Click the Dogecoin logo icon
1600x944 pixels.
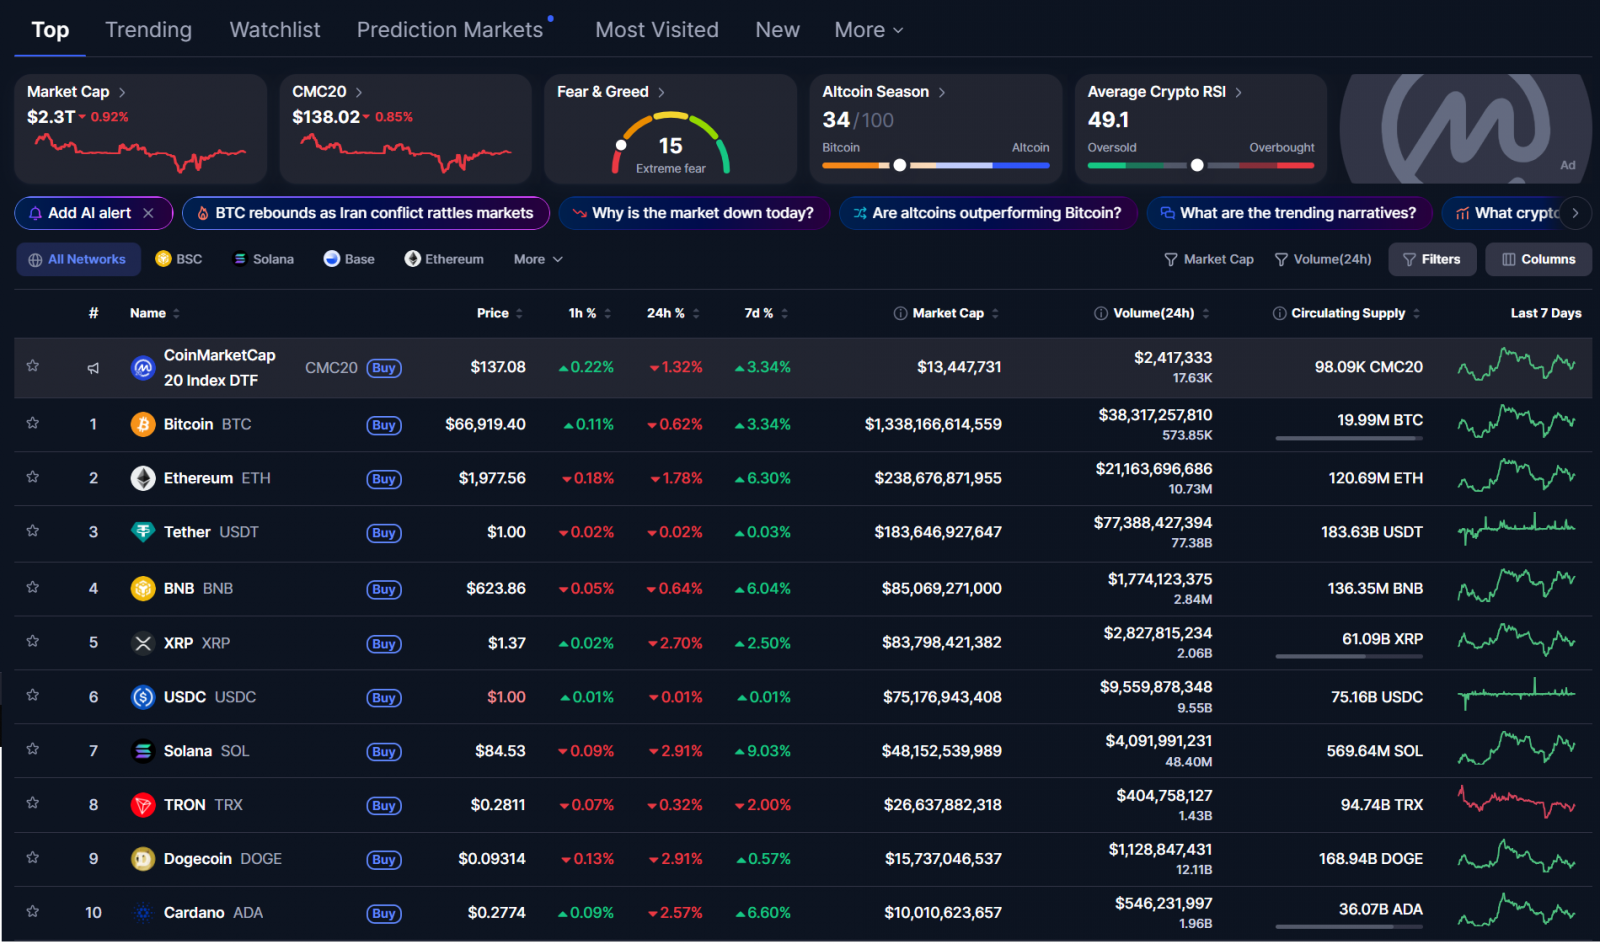coord(143,860)
